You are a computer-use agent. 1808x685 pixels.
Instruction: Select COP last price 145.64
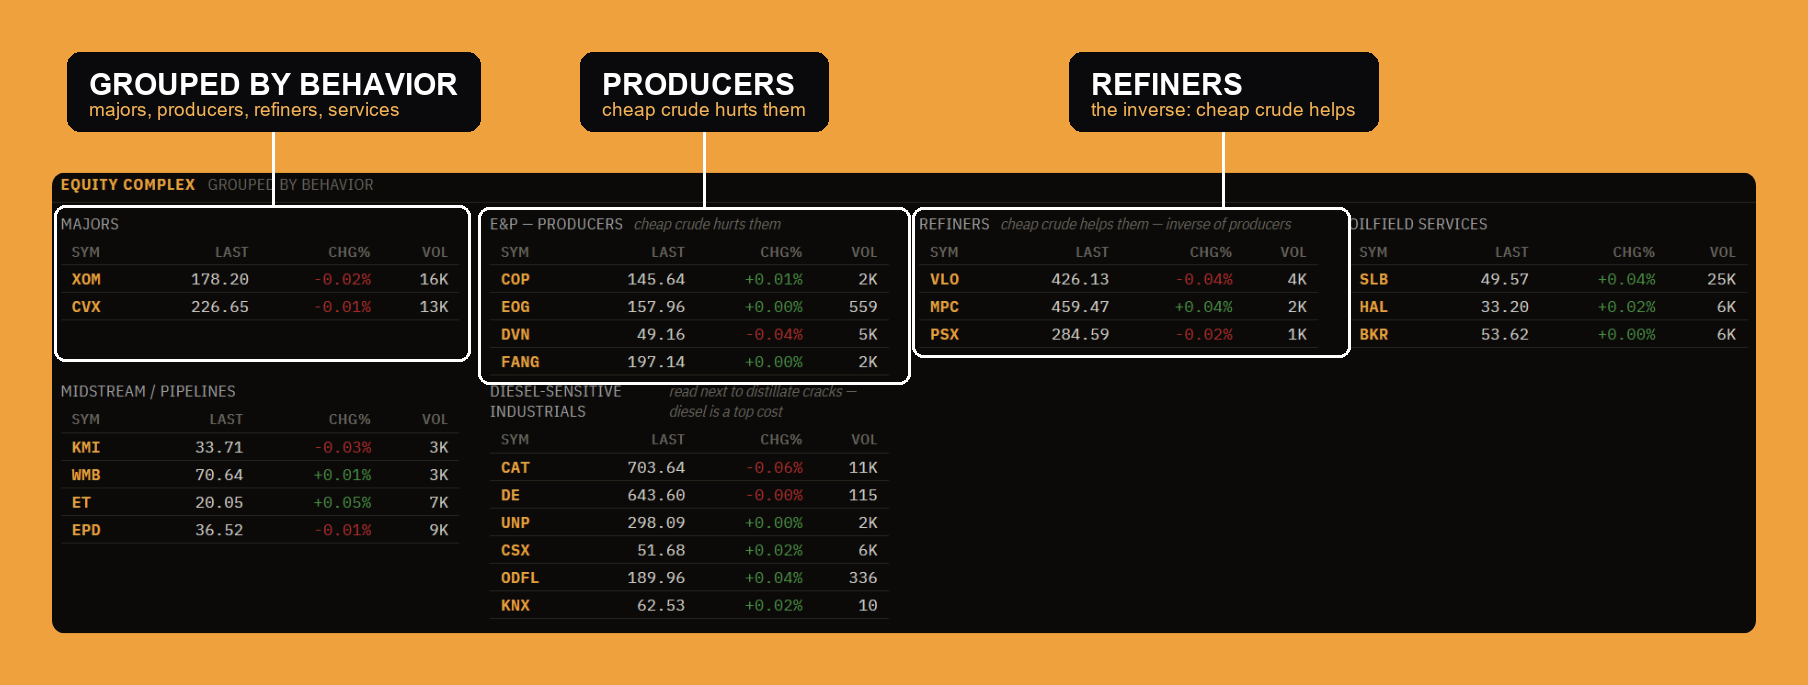tap(656, 280)
